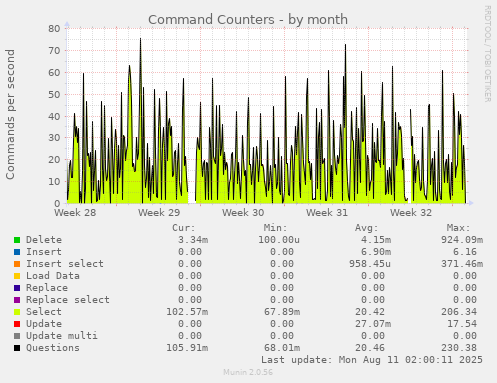Click the Update legend label
The height and width of the screenshot is (383, 497).
44,324
